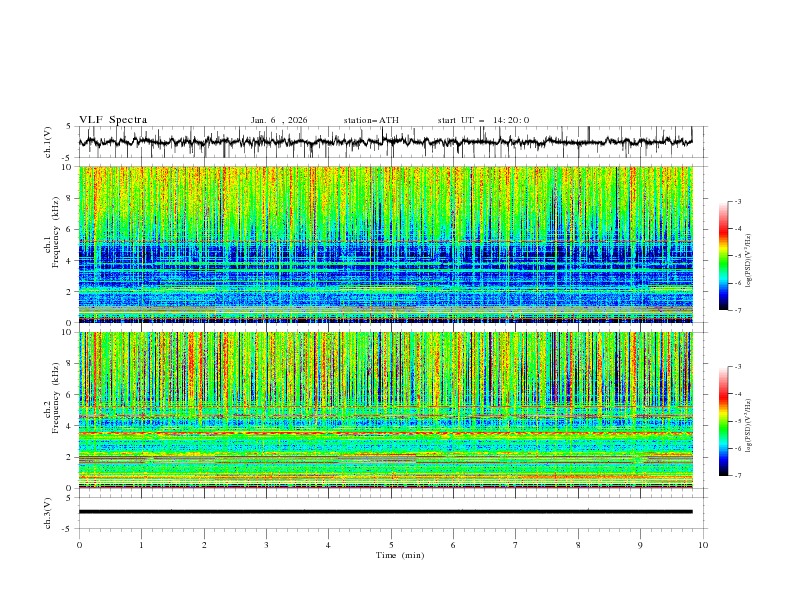Click the upper PSD color scale bar

(x=723, y=256)
